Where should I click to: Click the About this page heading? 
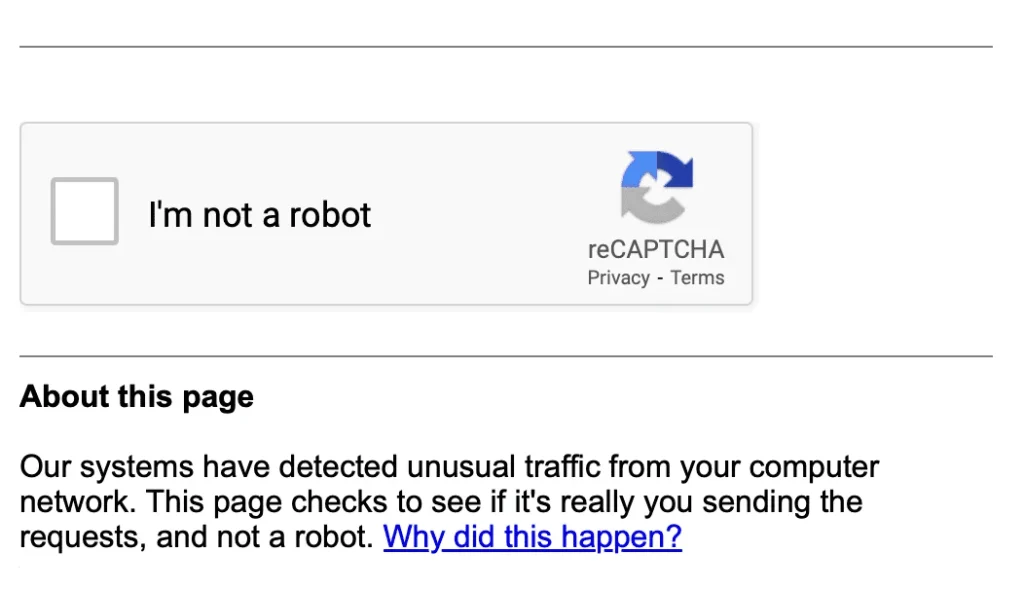pyautogui.click(x=137, y=397)
